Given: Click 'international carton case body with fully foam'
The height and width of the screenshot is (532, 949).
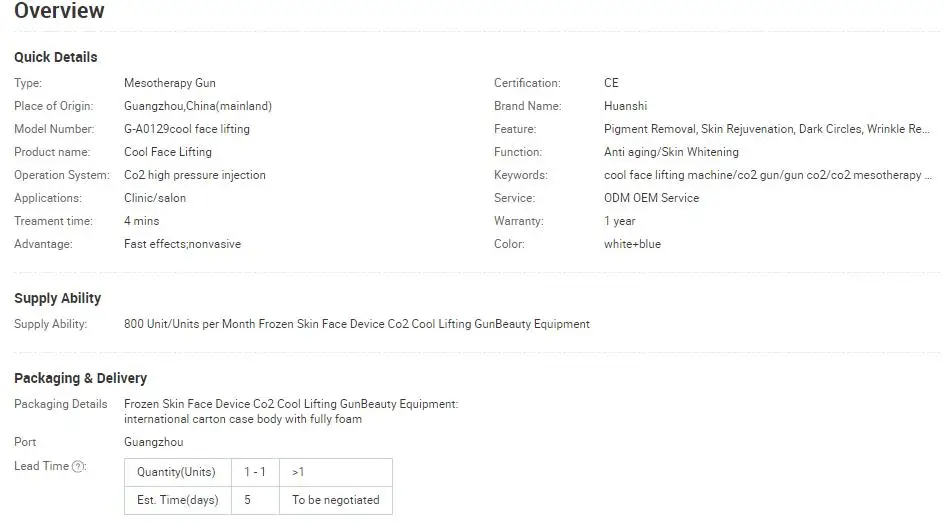Looking at the screenshot, I should pos(243,419).
